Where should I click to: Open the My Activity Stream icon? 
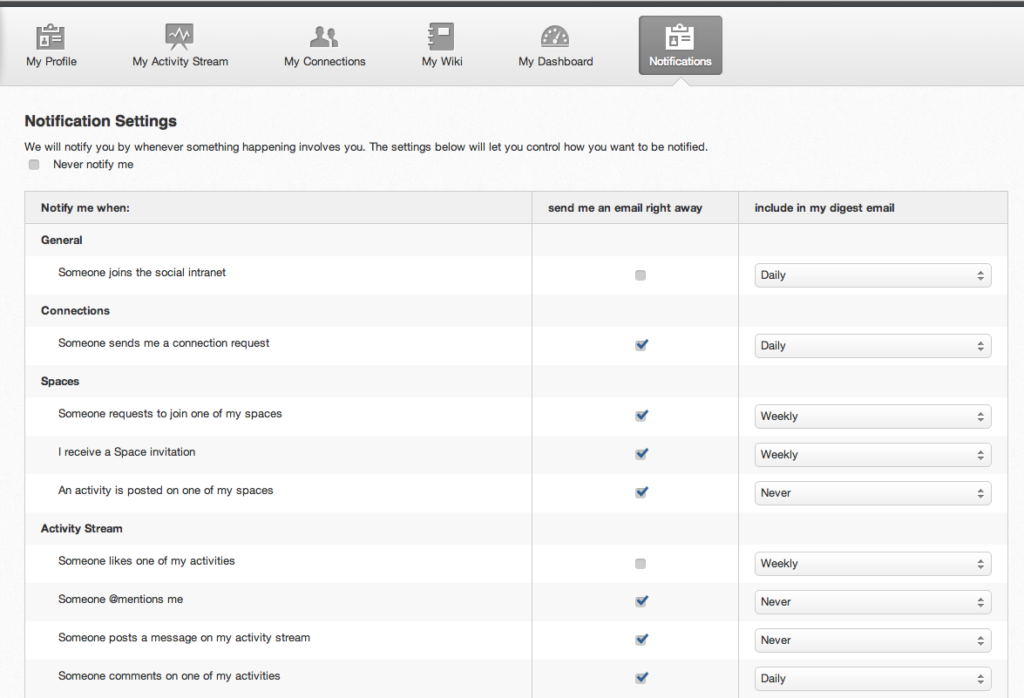pyautogui.click(x=180, y=37)
